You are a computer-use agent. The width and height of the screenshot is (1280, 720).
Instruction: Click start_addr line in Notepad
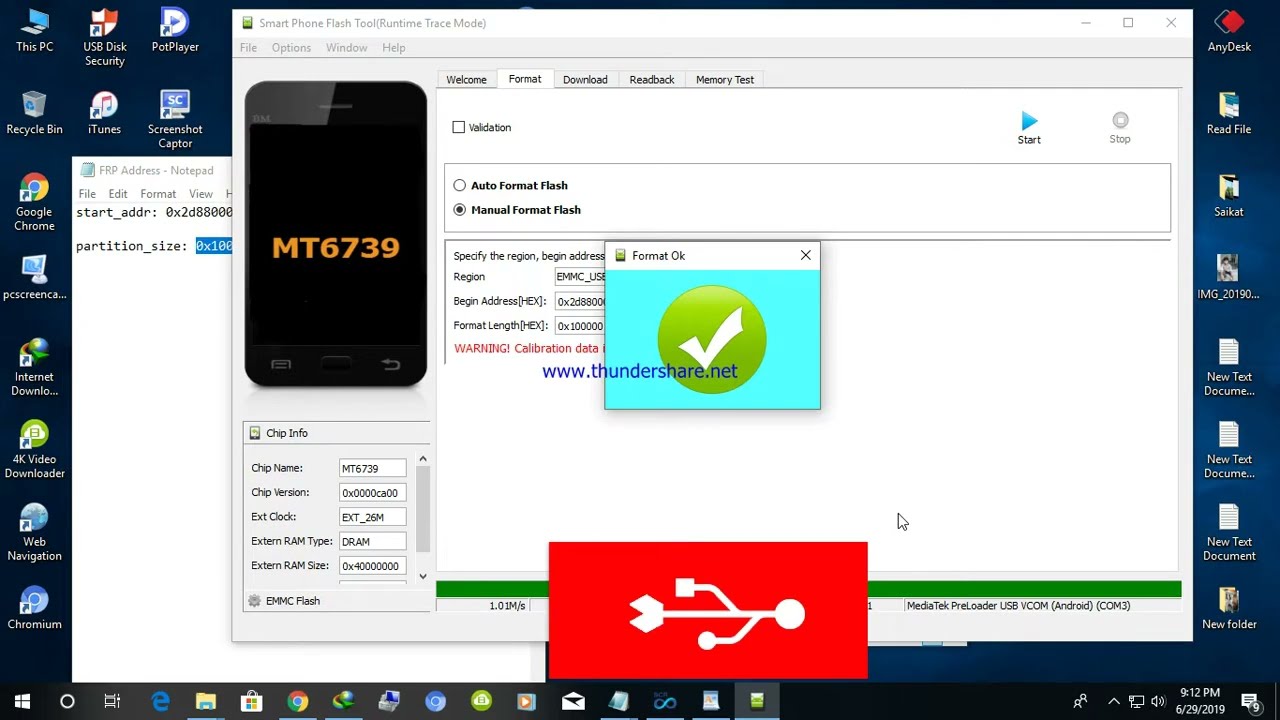point(154,212)
